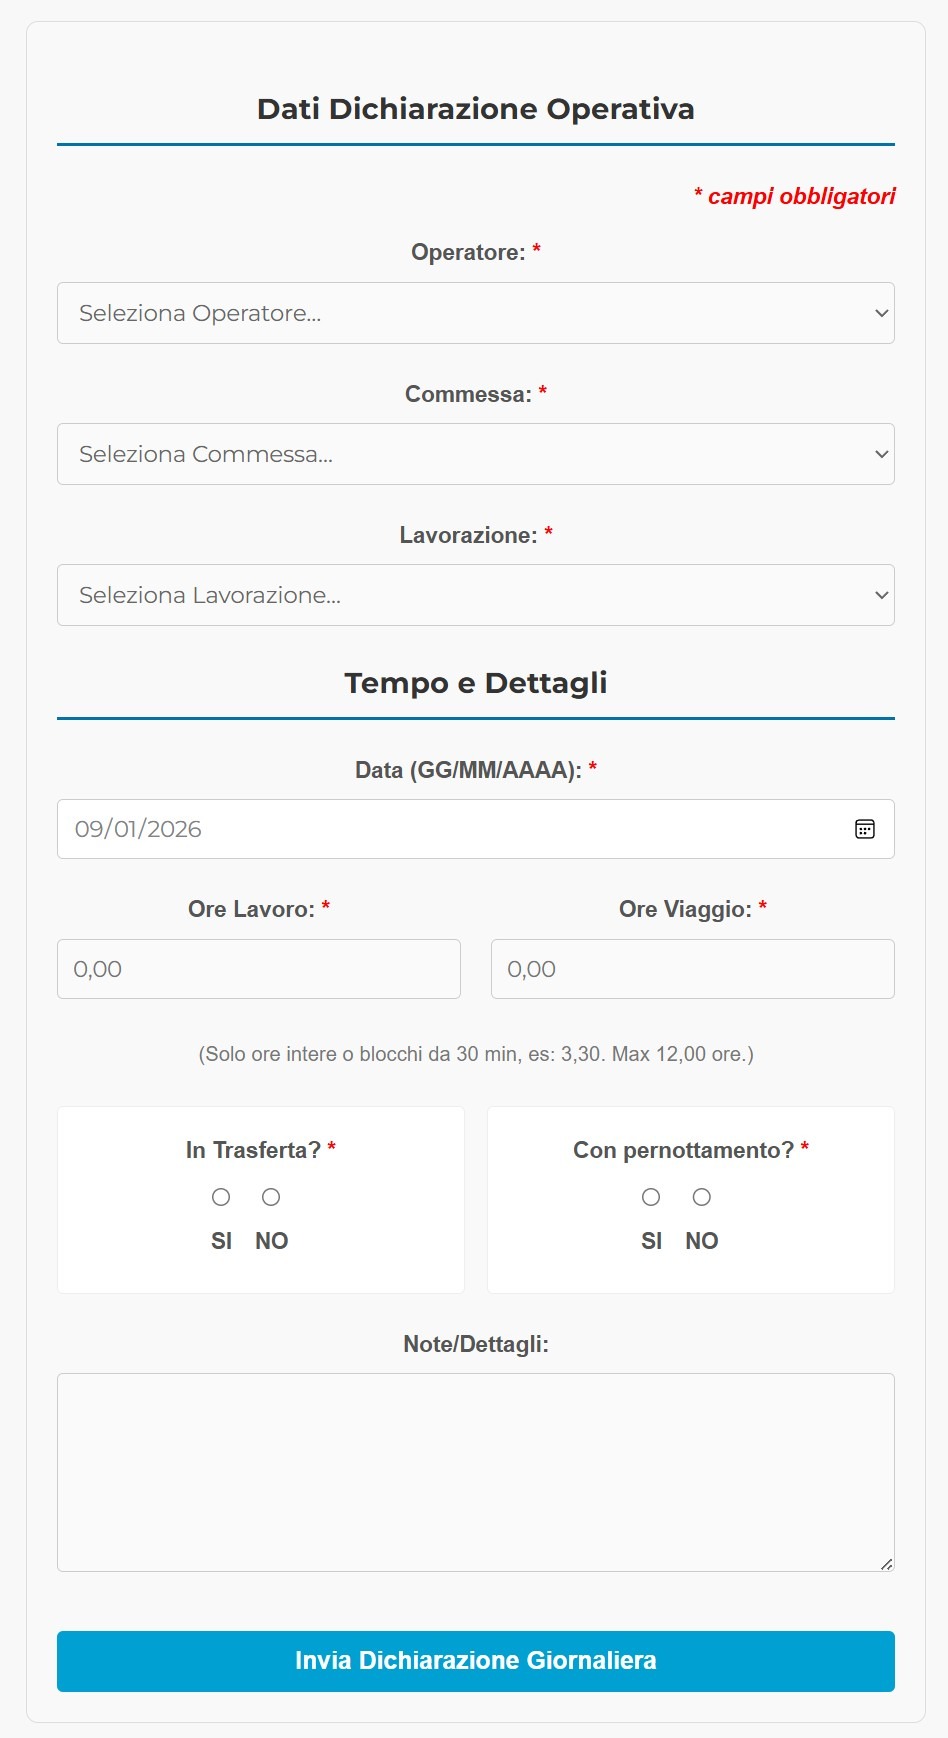Focus the Ore Lavoro input field
Screen dimensions: 948x1738
tap(259, 969)
